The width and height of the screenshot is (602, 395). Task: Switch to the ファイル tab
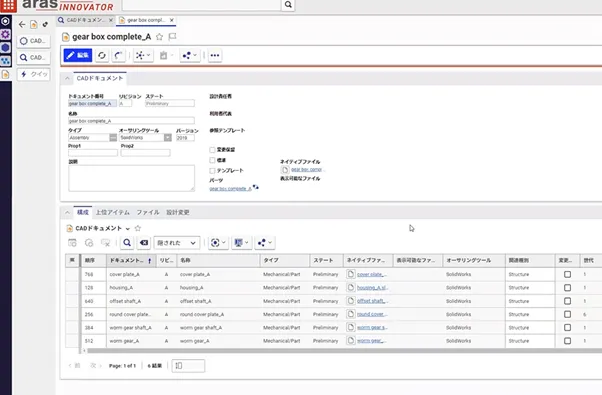tap(148, 212)
